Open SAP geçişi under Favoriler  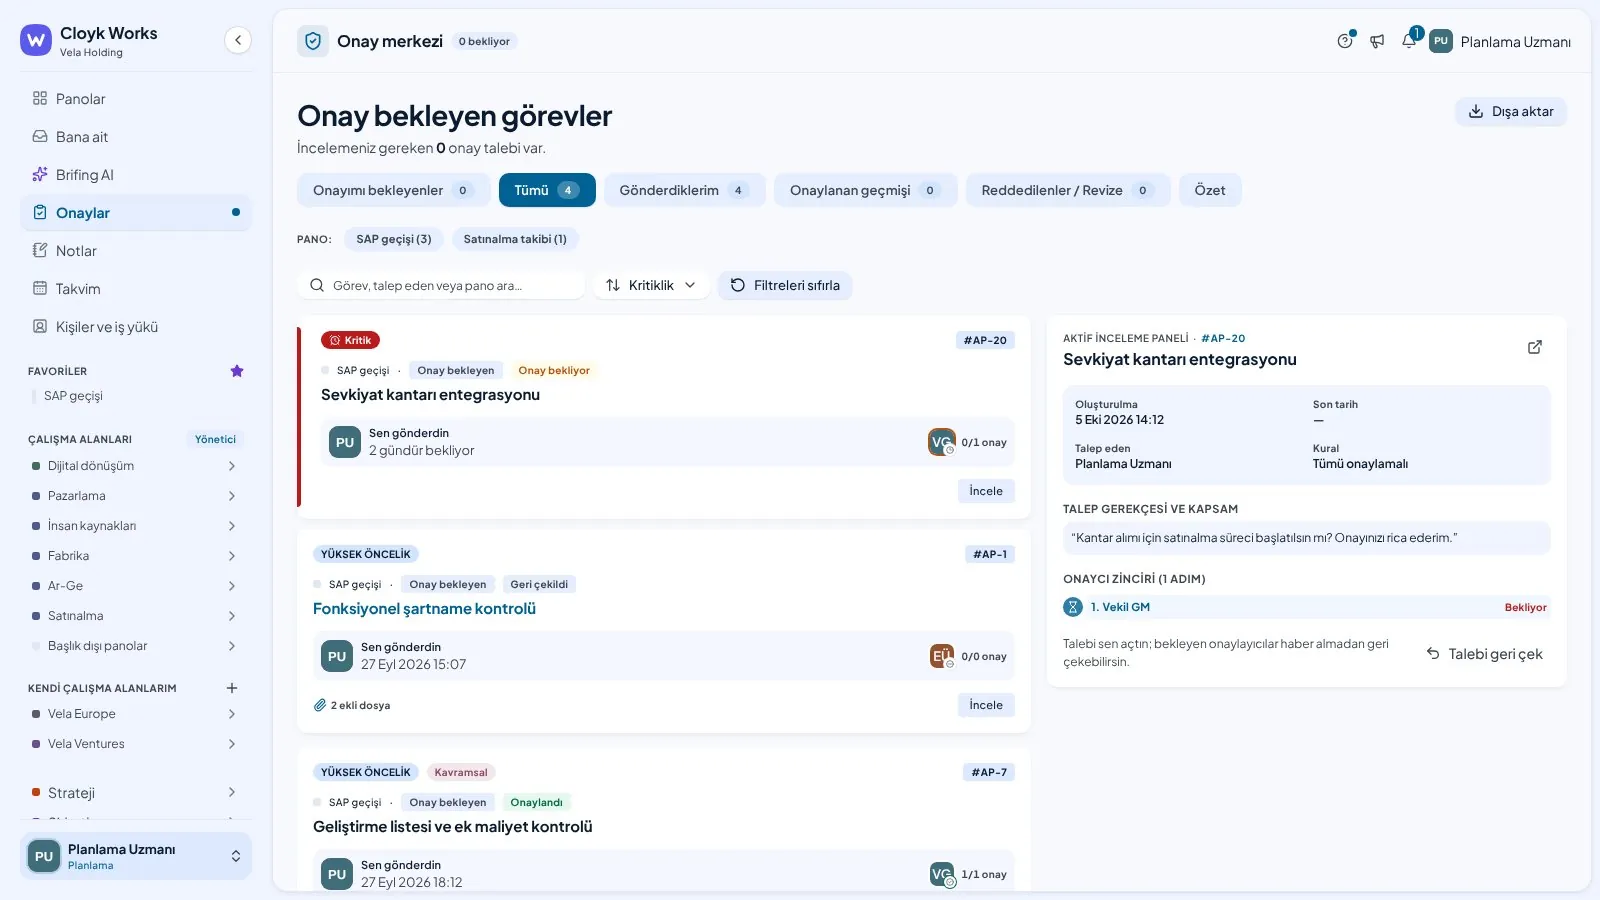pos(73,396)
